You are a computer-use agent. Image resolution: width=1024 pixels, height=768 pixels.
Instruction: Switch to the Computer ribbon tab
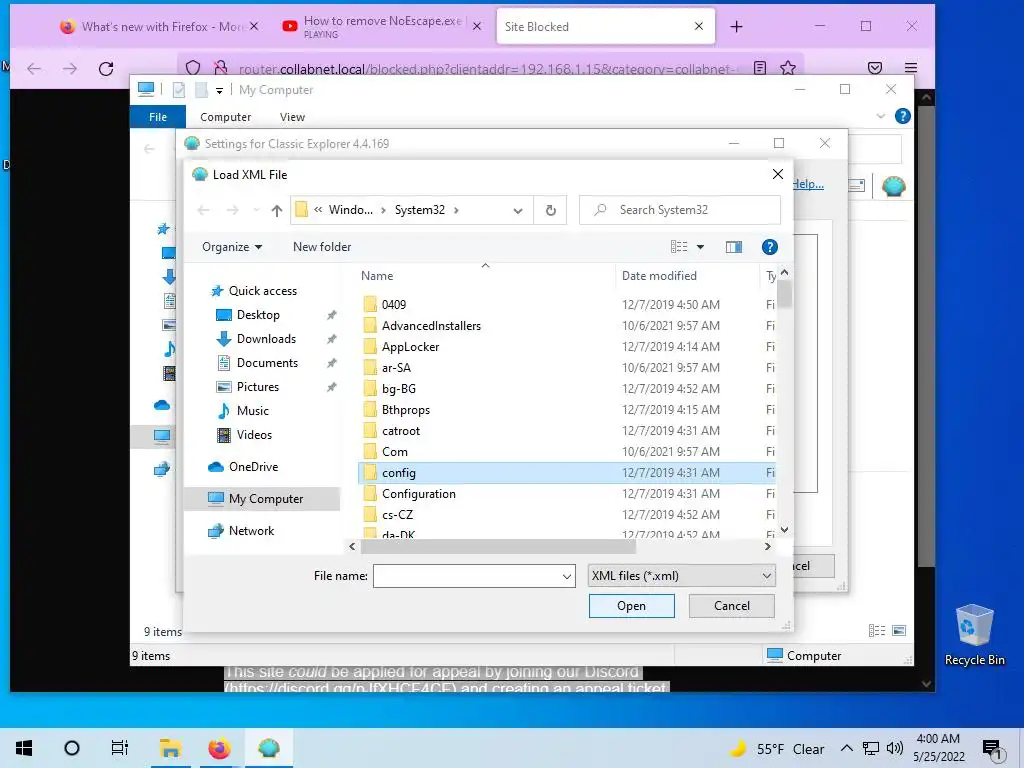225,117
